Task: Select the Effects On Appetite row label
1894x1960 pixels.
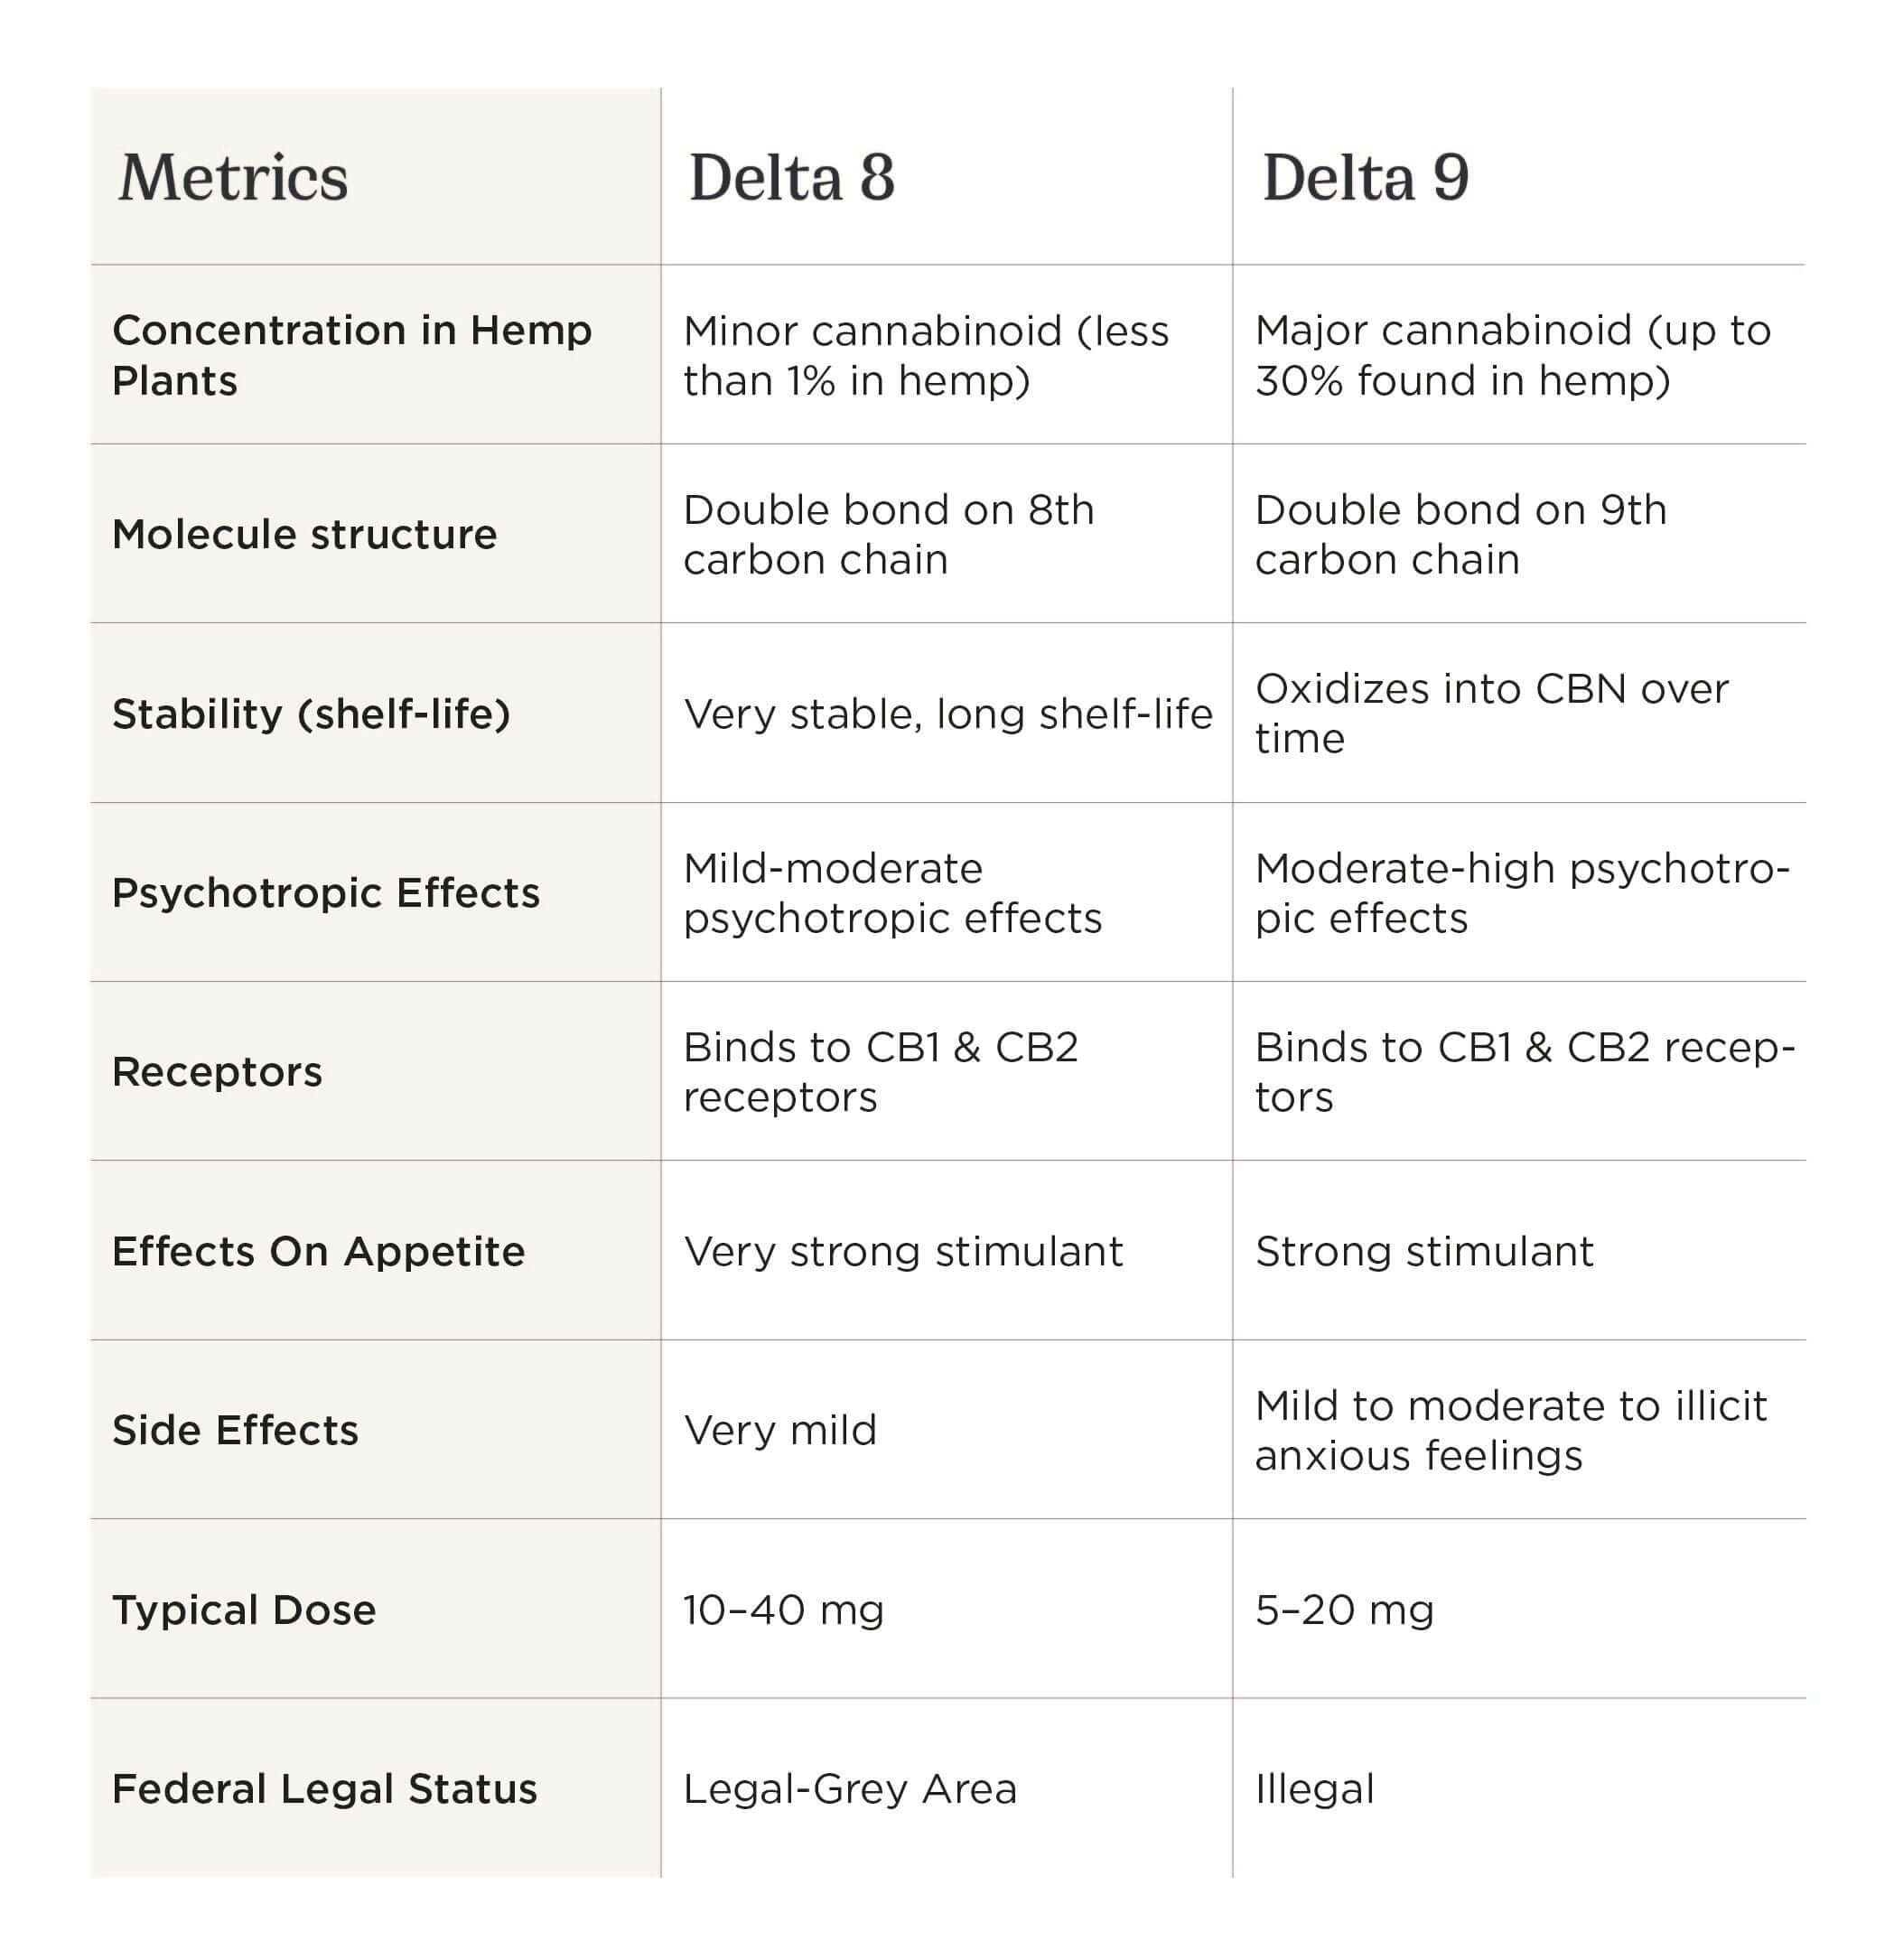Action: (318, 1251)
